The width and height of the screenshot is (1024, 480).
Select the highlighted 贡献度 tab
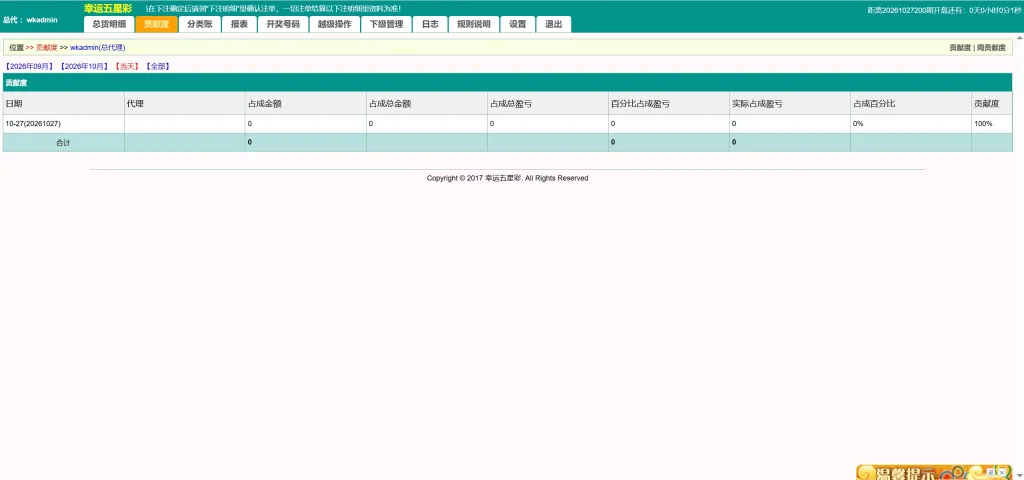pyautogui.click(x=157, y=24)
